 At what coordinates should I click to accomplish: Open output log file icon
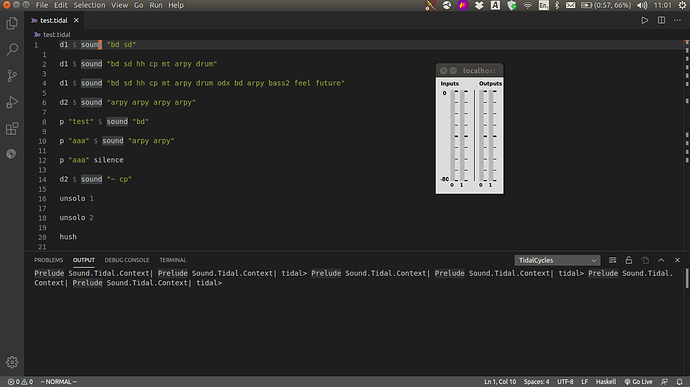pos(645,260)
